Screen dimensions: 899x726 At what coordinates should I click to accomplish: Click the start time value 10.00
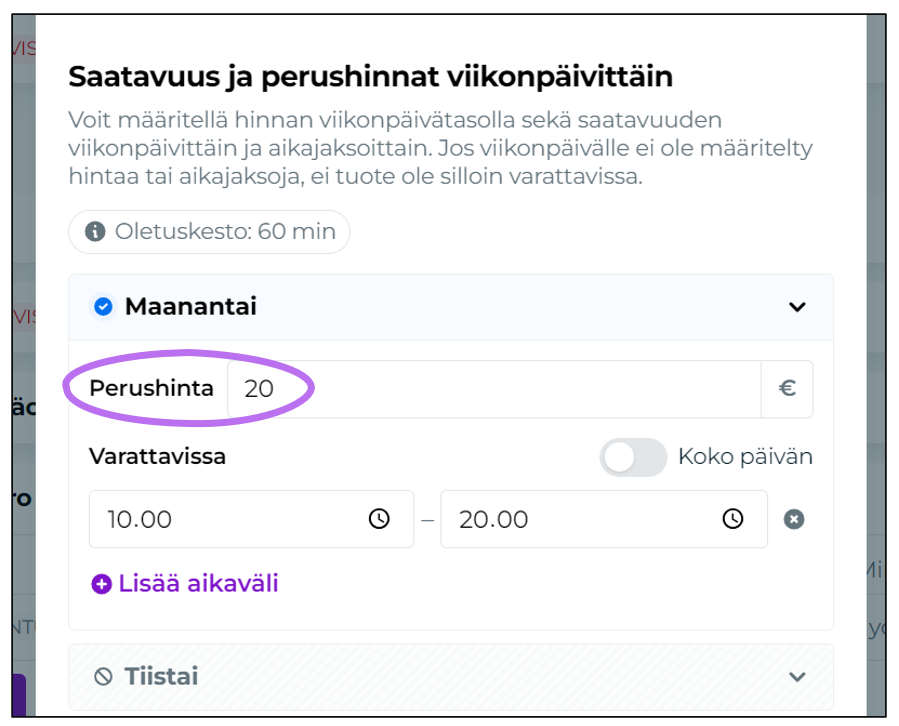[140, 519]
